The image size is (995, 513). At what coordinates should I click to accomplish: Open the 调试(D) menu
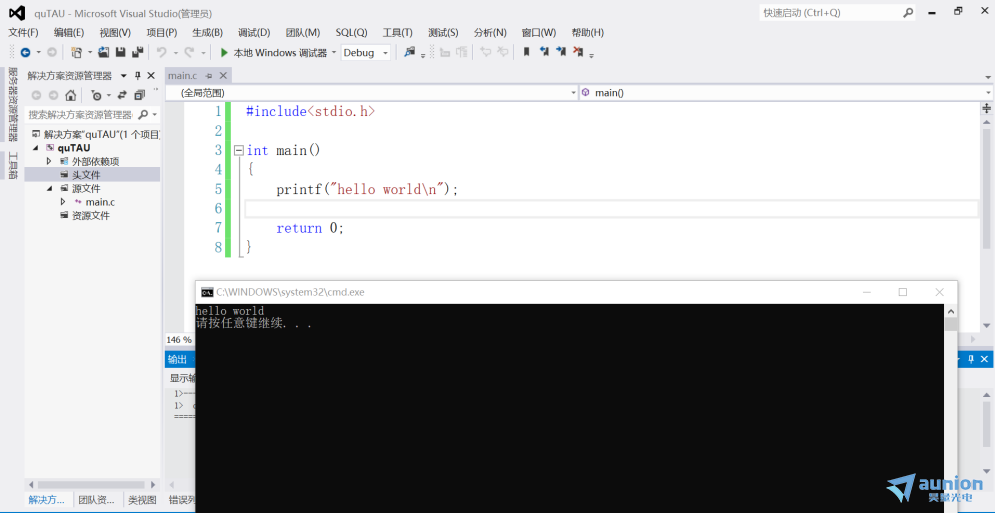(x=254, y=32)
